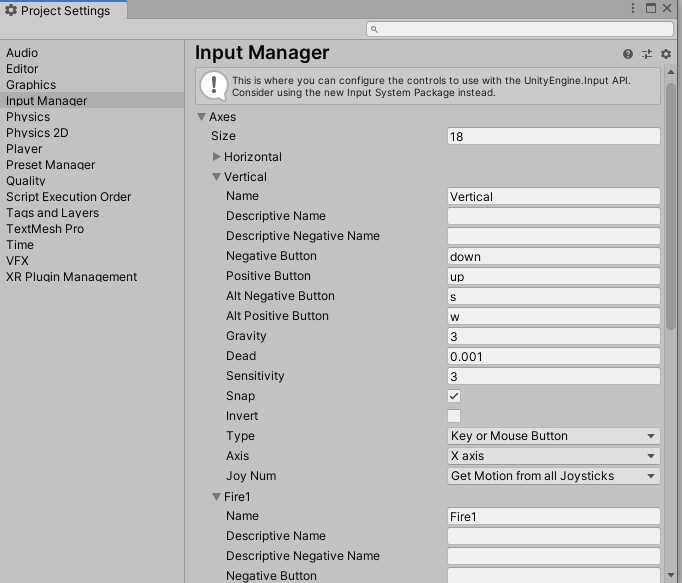682x583 pixels.
Task: Click the Gravity field showing 3
Action: tap(554, 336)
